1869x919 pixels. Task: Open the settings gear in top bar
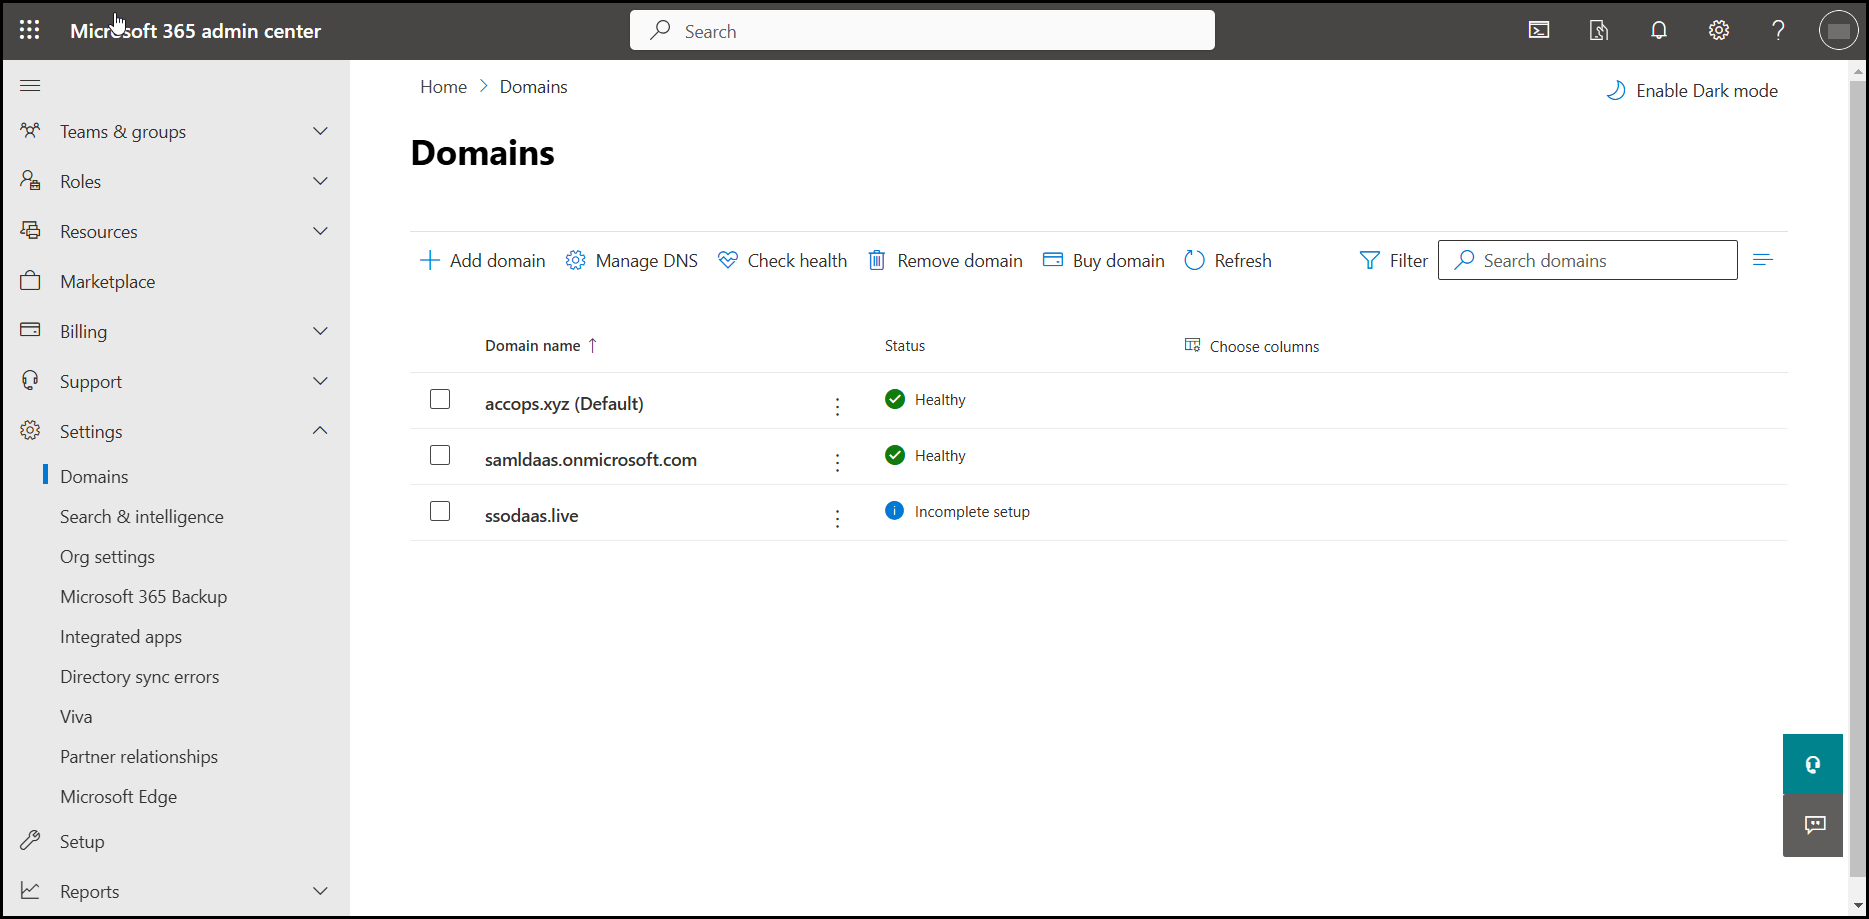pyautogui.click(x=1719, y=30)
